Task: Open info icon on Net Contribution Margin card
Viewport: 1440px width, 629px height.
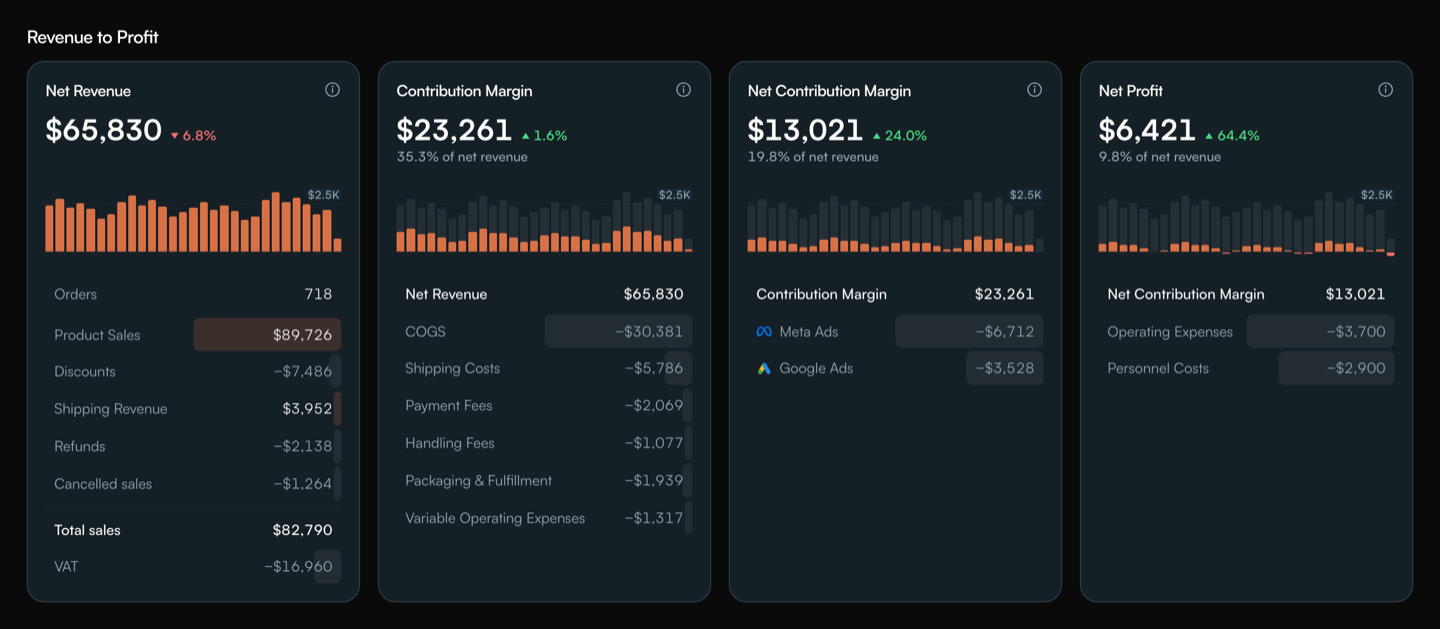Action: pyautogui.click(x=1034, y=90)
